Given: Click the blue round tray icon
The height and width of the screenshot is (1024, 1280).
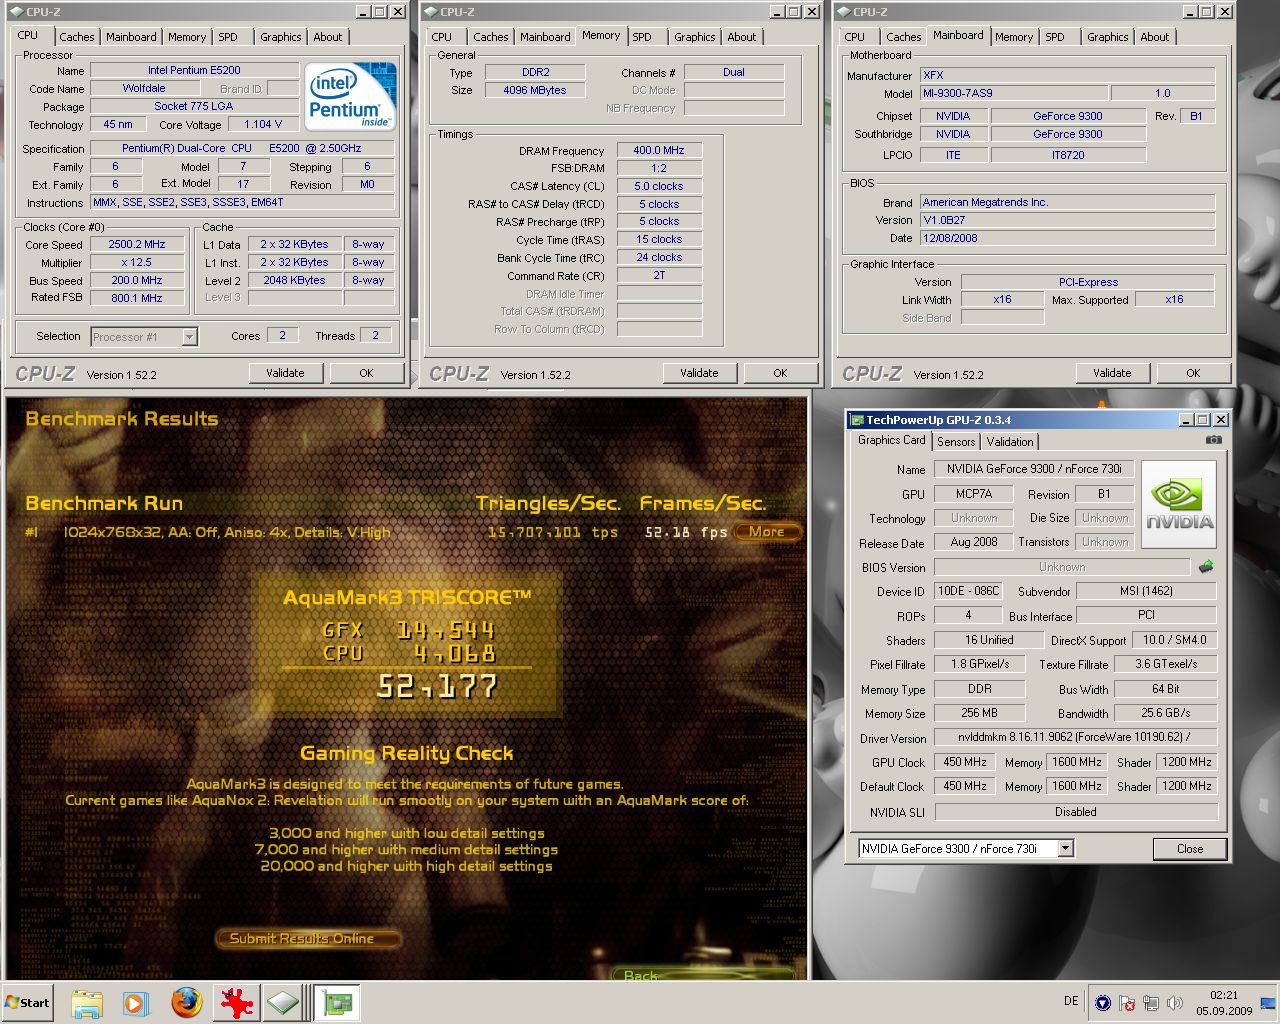Looking at the screenshot, I should click(x=1103, y=1003).
